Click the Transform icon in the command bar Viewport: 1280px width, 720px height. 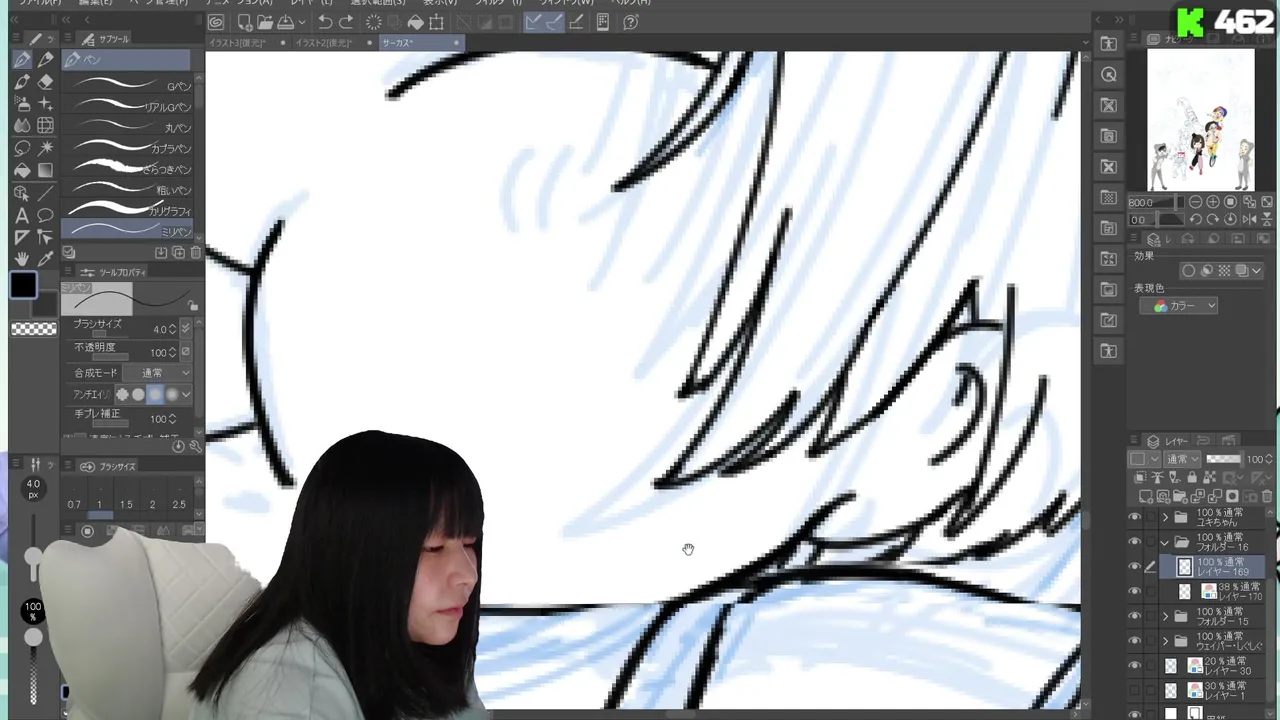point(436,22)
